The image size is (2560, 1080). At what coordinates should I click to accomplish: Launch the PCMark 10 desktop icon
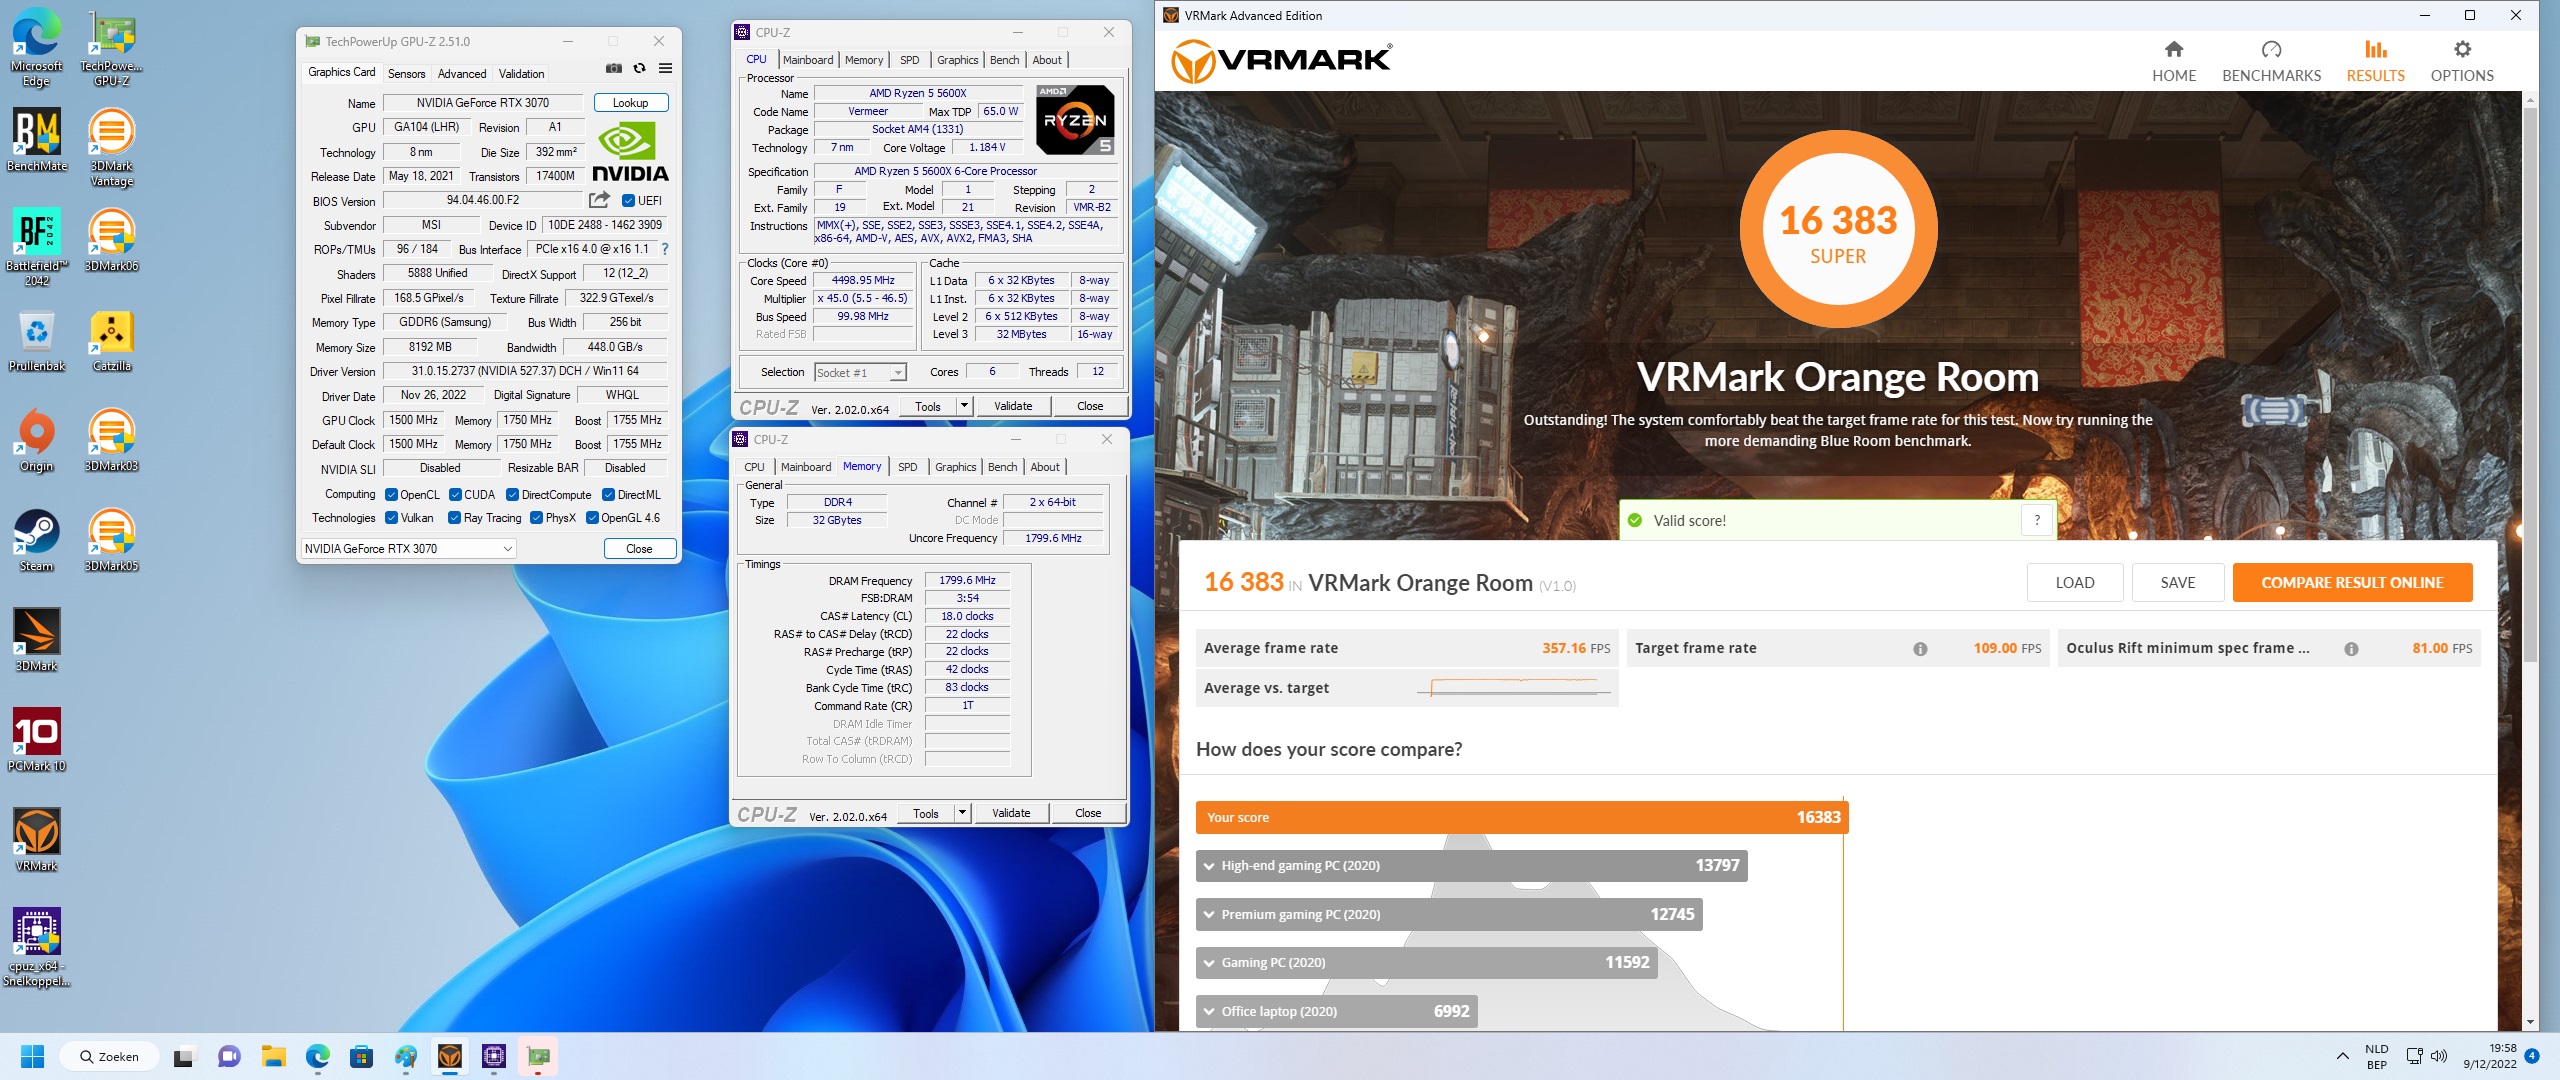point(36,740)
